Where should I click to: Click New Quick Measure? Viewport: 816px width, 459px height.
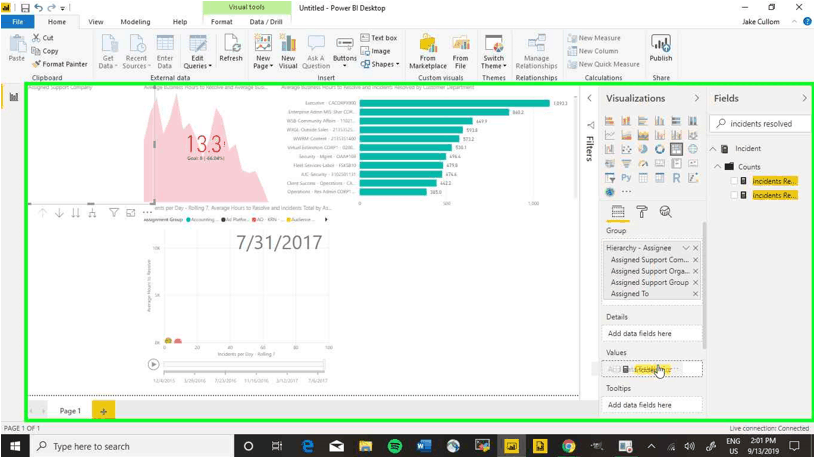pyautogui.click(x=604, y=64)
